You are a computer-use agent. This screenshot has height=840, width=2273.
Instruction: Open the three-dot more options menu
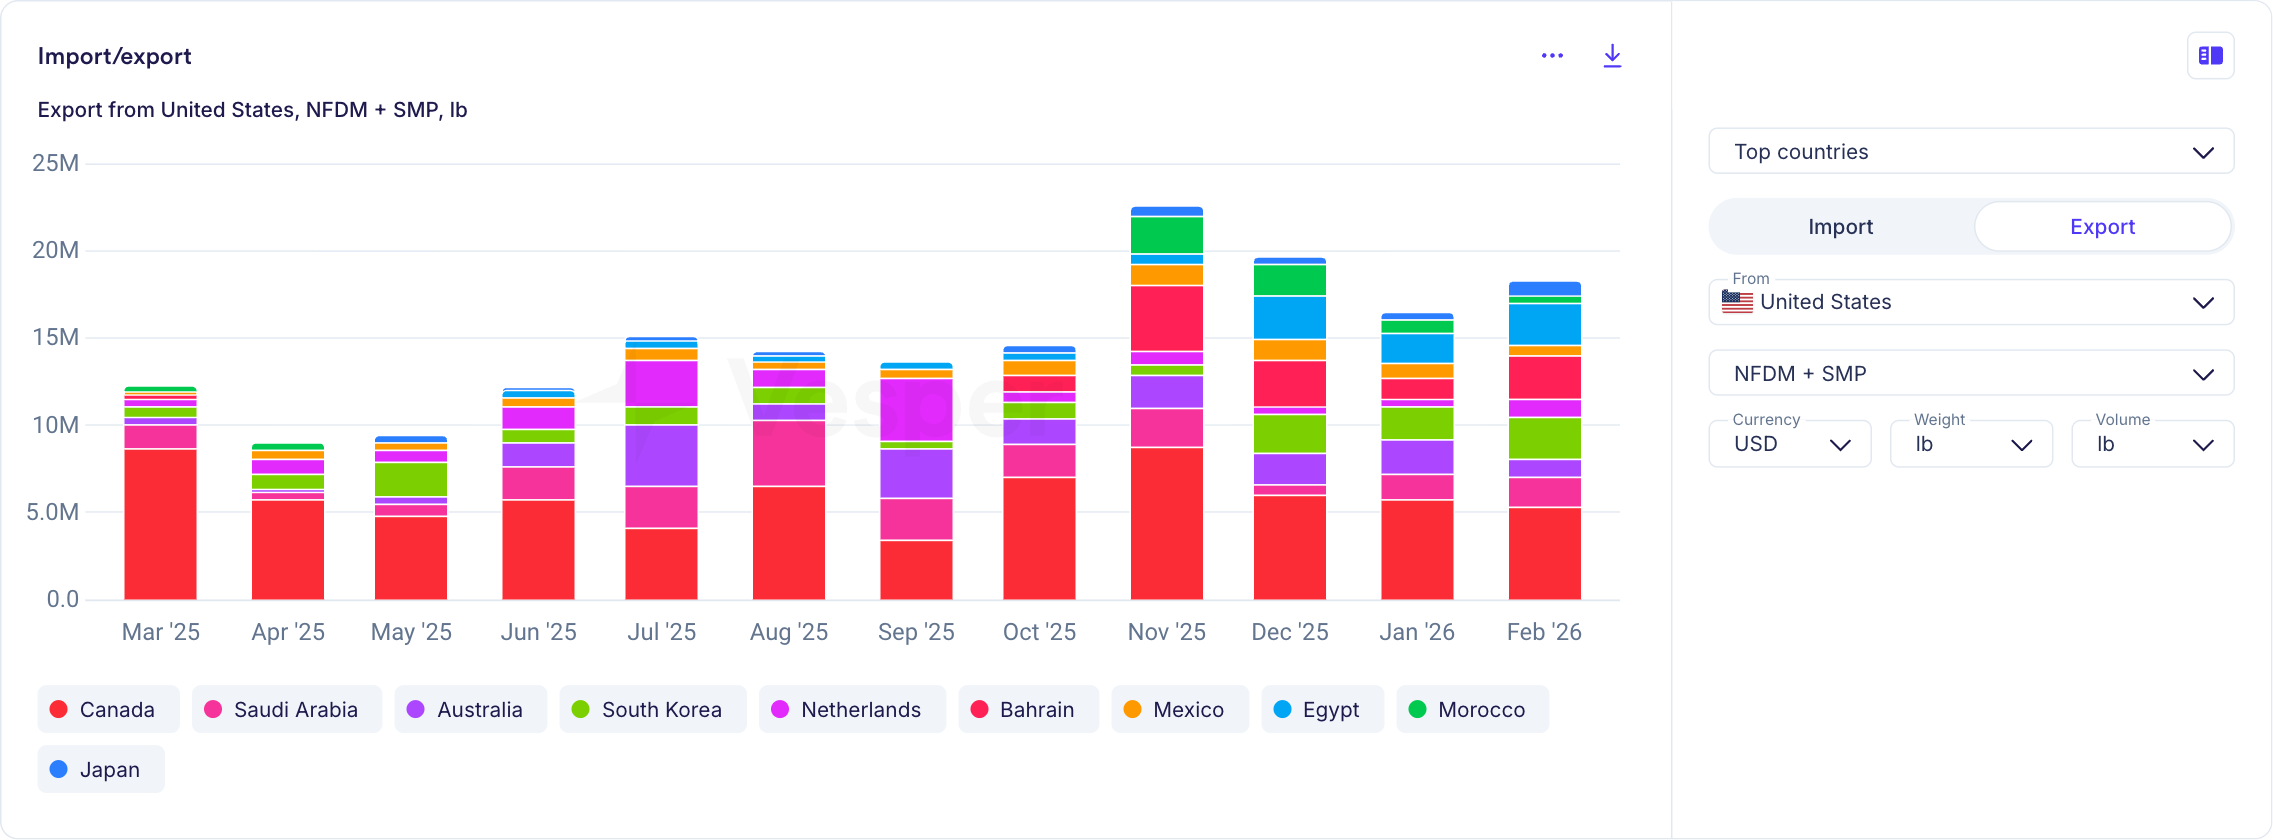(1552, 56)
